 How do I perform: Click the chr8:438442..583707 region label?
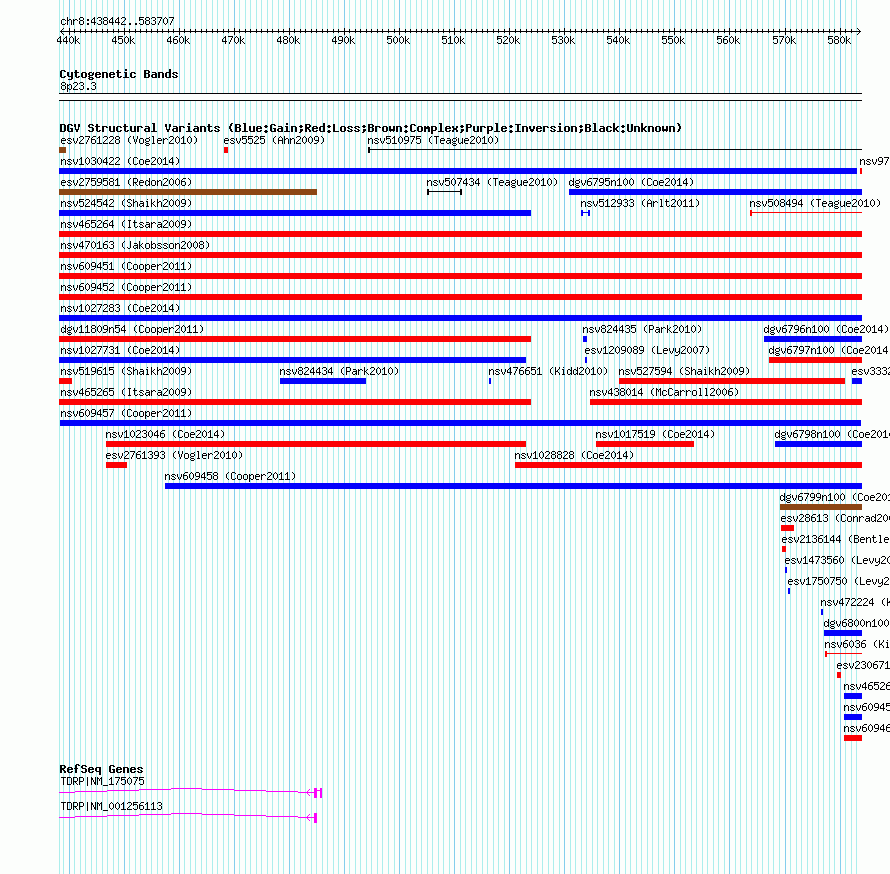coord(117,22)
